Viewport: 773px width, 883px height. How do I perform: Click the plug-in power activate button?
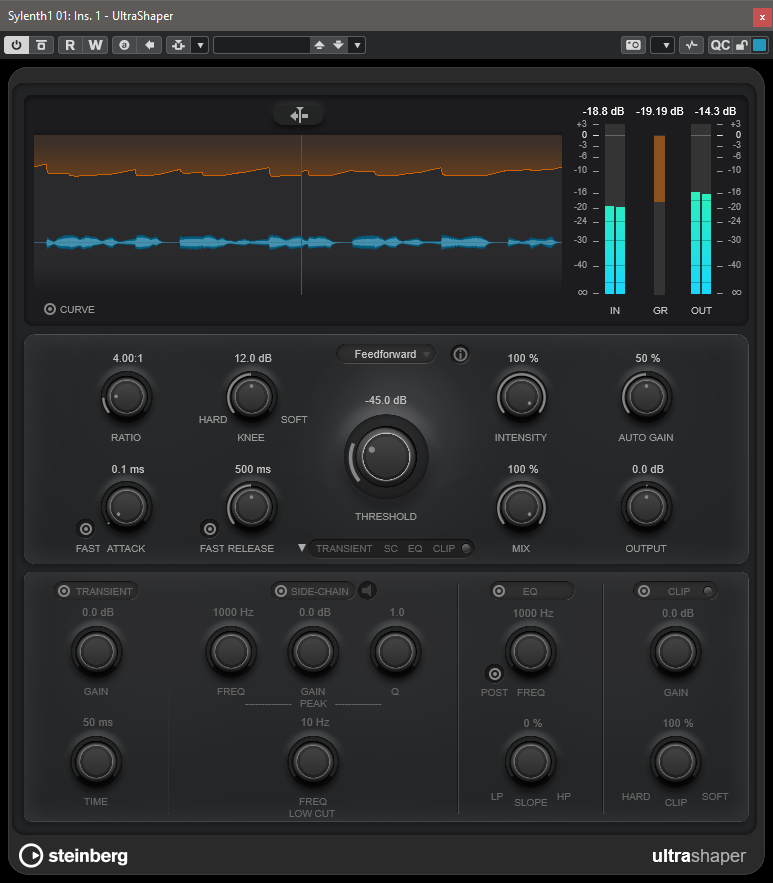pos(17,45)
